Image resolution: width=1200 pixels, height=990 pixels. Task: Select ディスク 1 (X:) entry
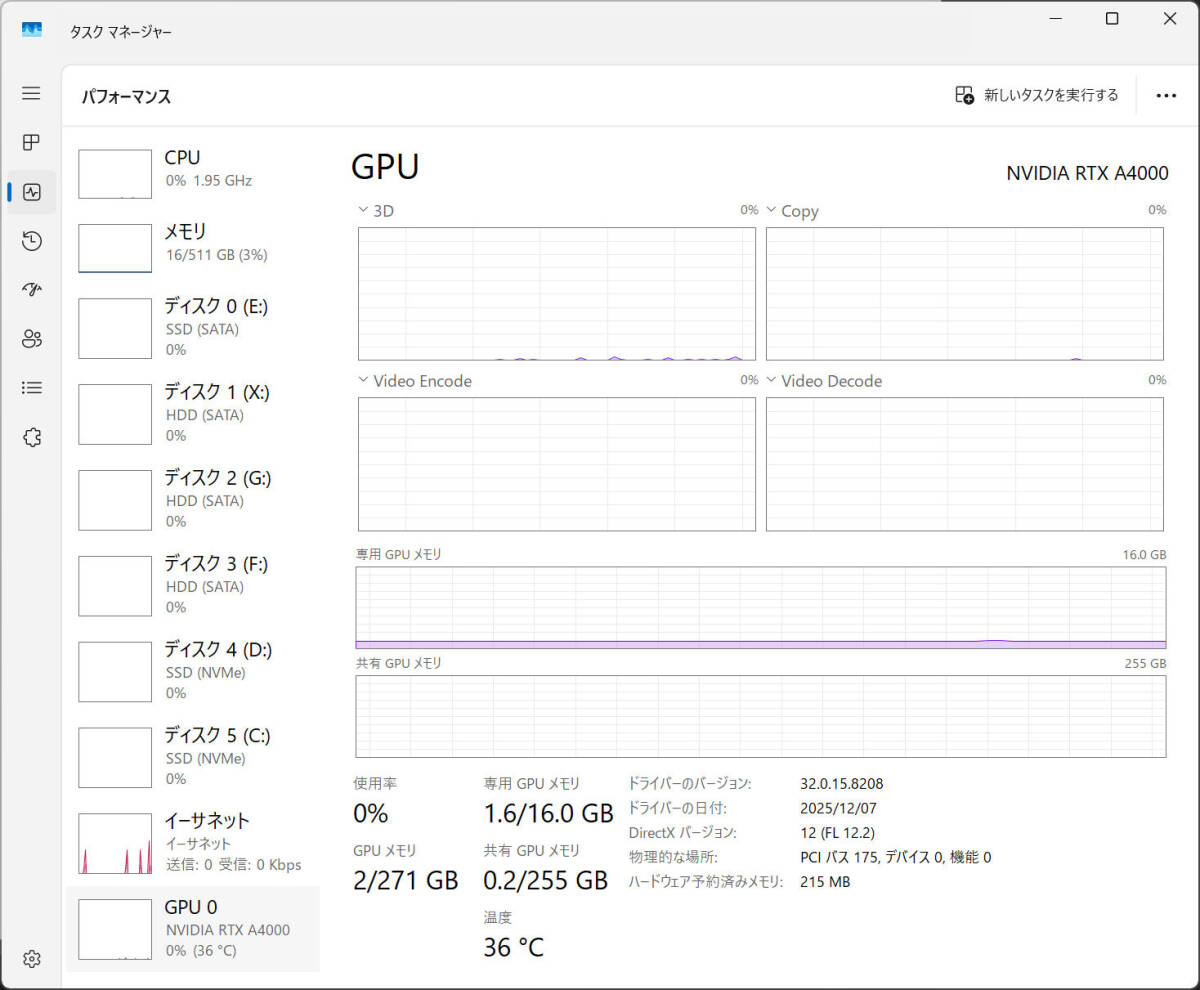(193, 413)
